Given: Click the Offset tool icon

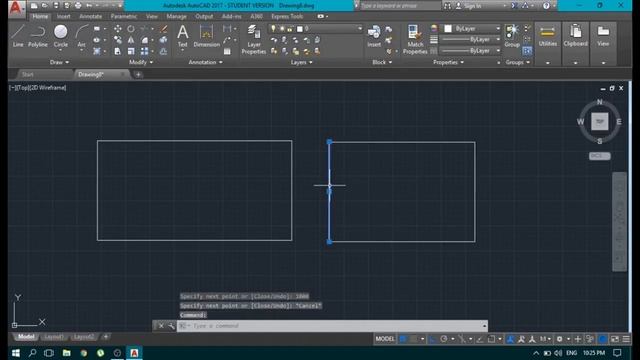Looking at the screenshot, I should coord(164,51).
